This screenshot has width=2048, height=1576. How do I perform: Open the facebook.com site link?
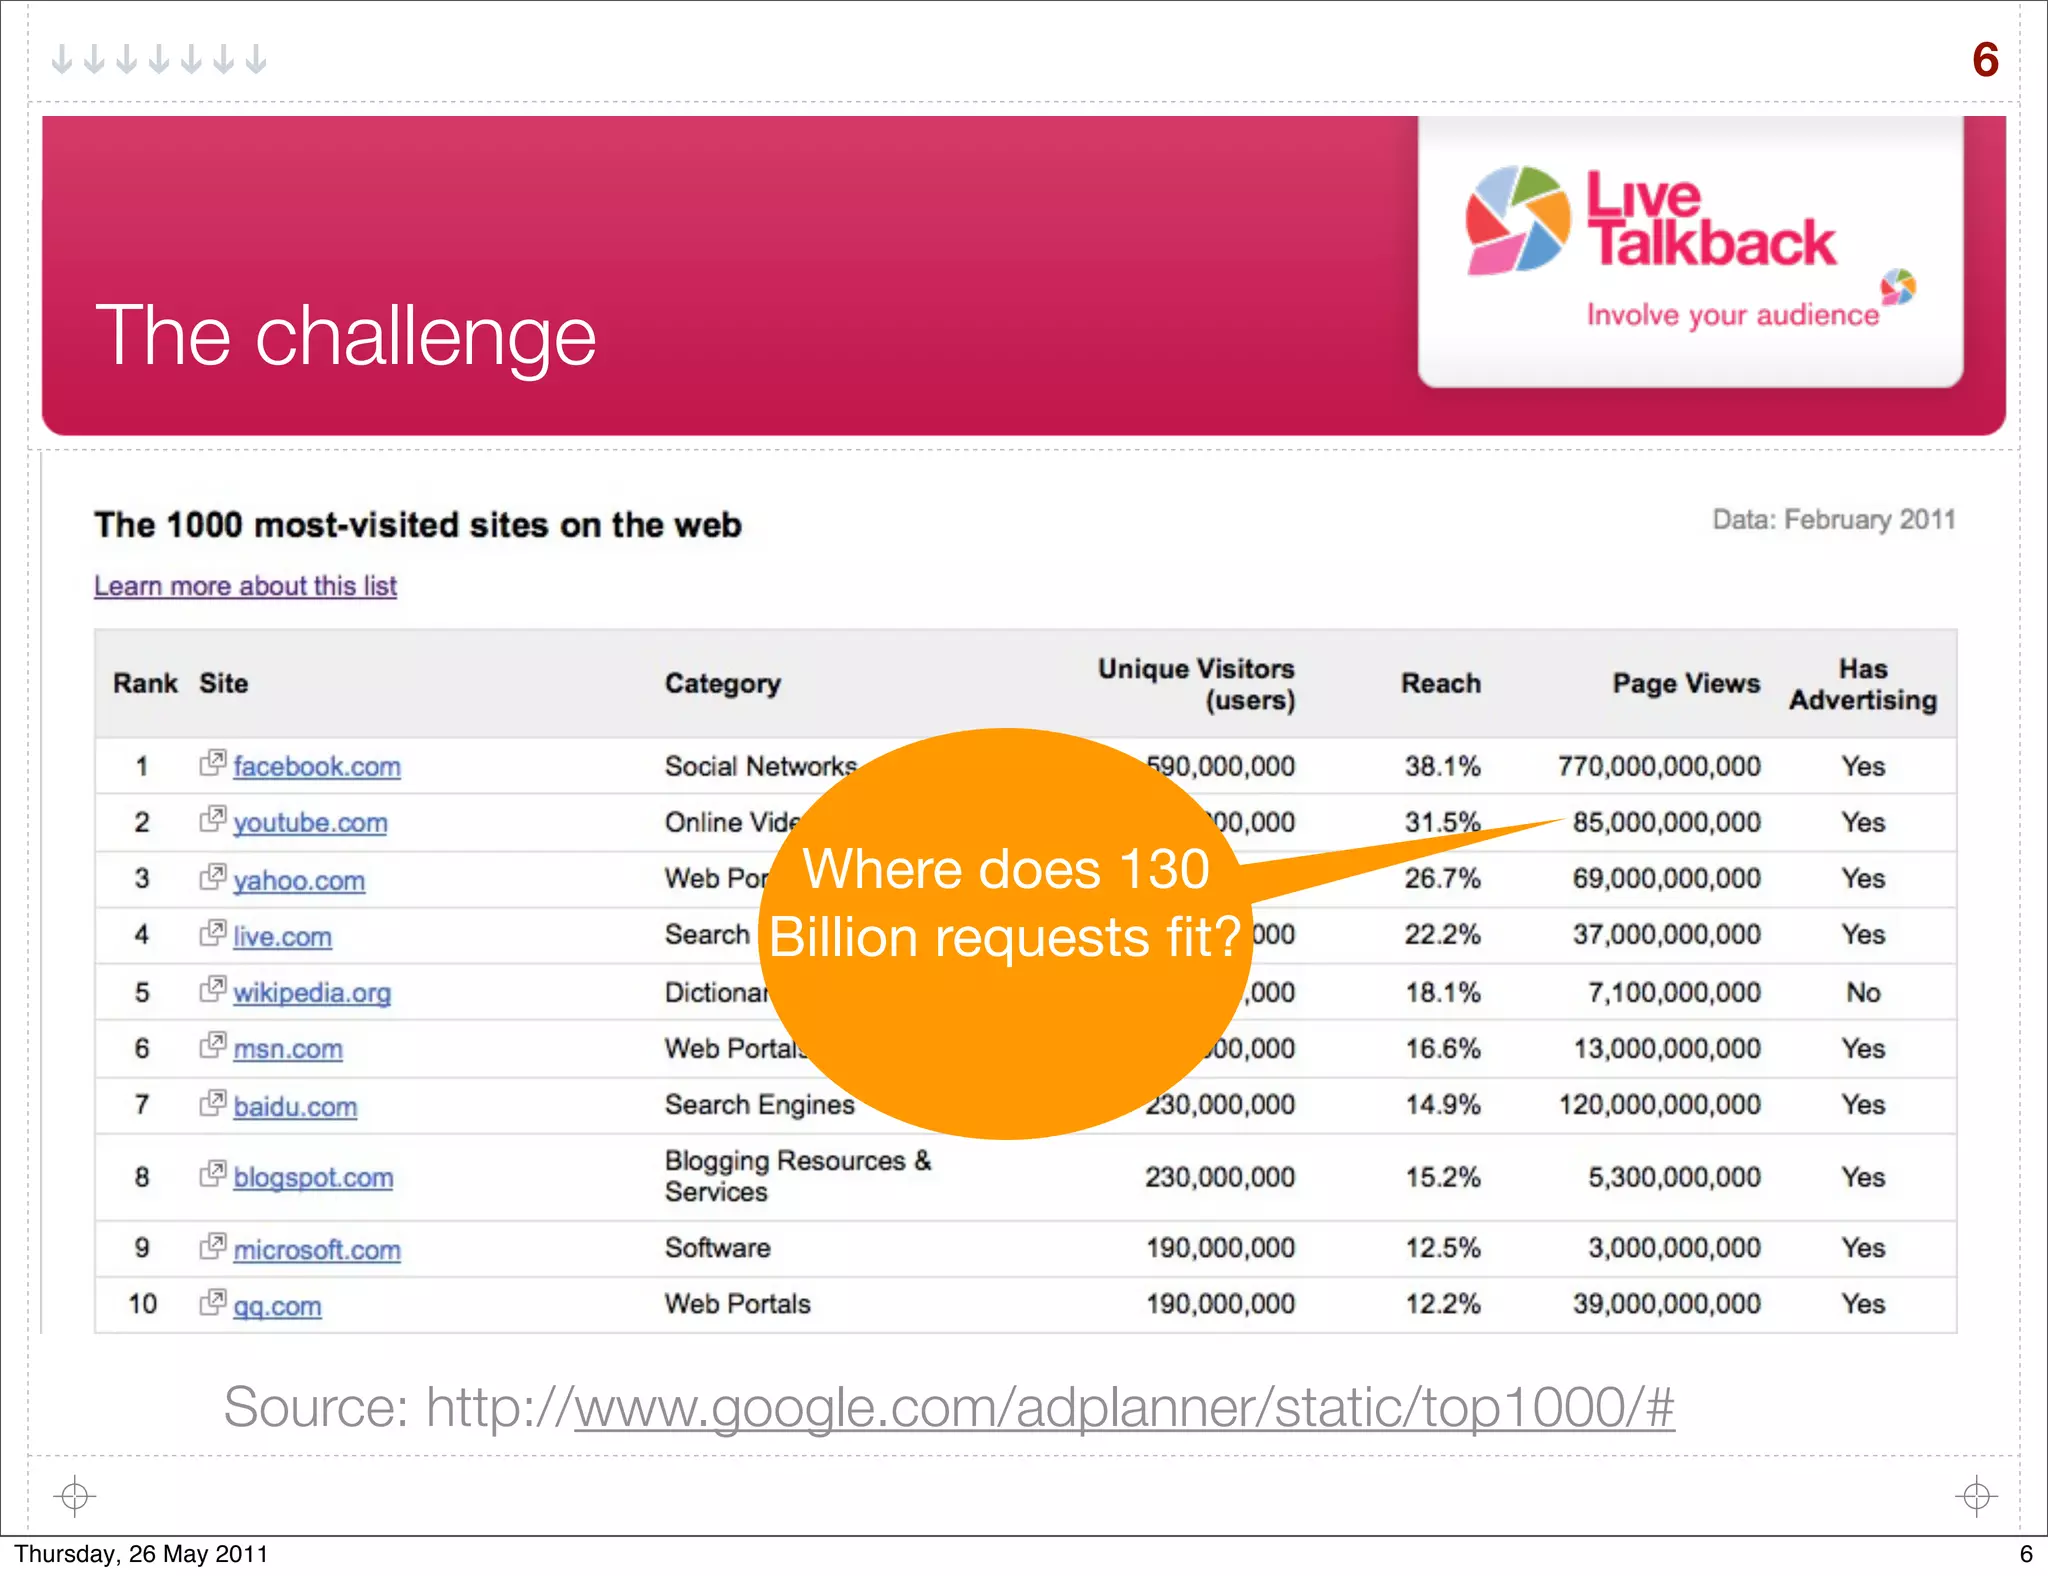[x=317, y=767]
